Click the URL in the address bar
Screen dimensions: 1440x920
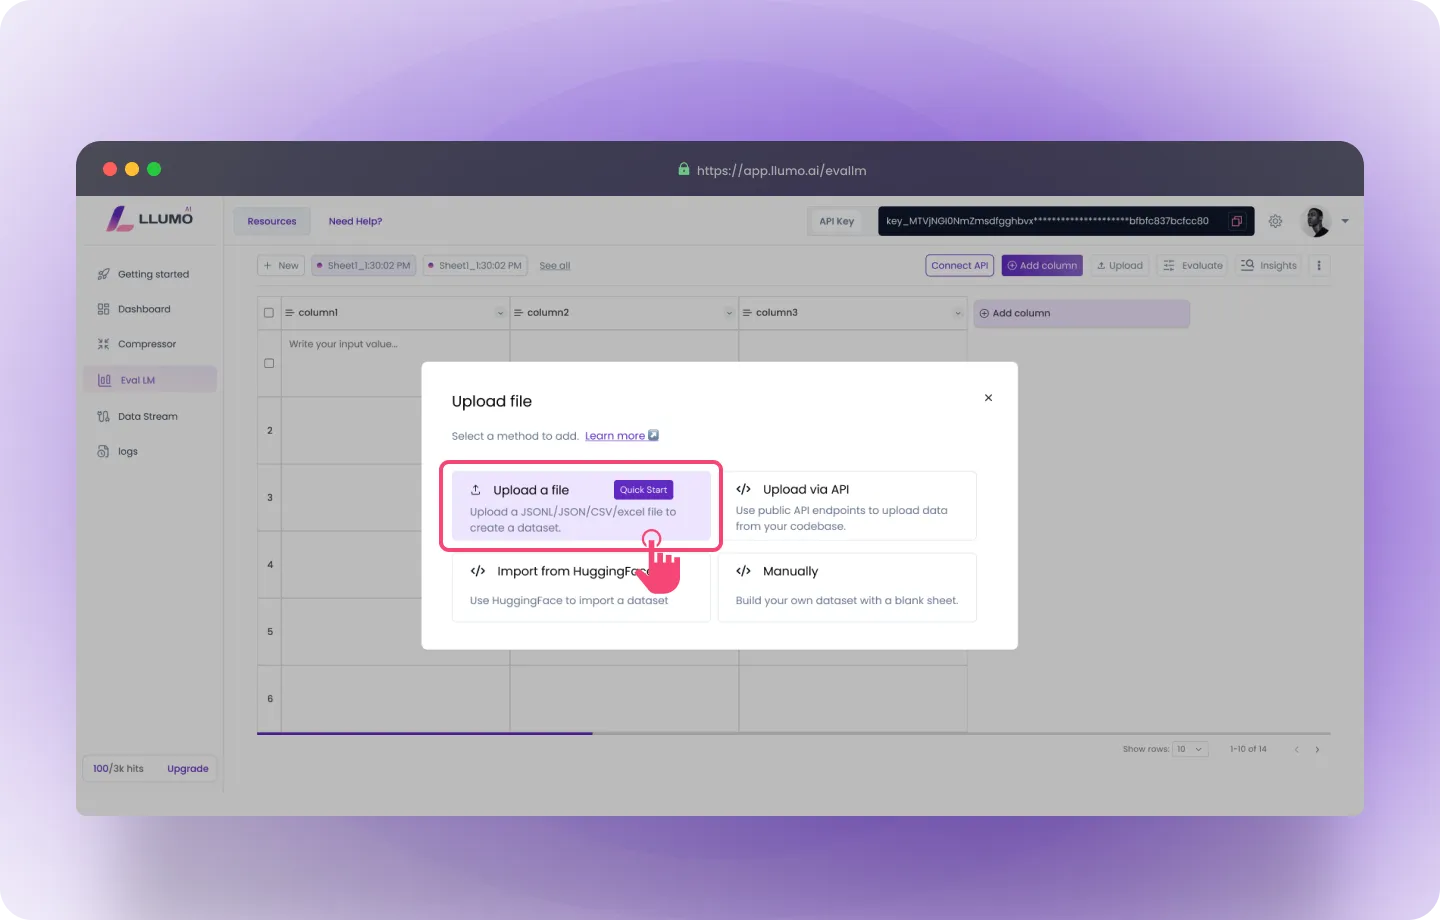tap(781, 171)
